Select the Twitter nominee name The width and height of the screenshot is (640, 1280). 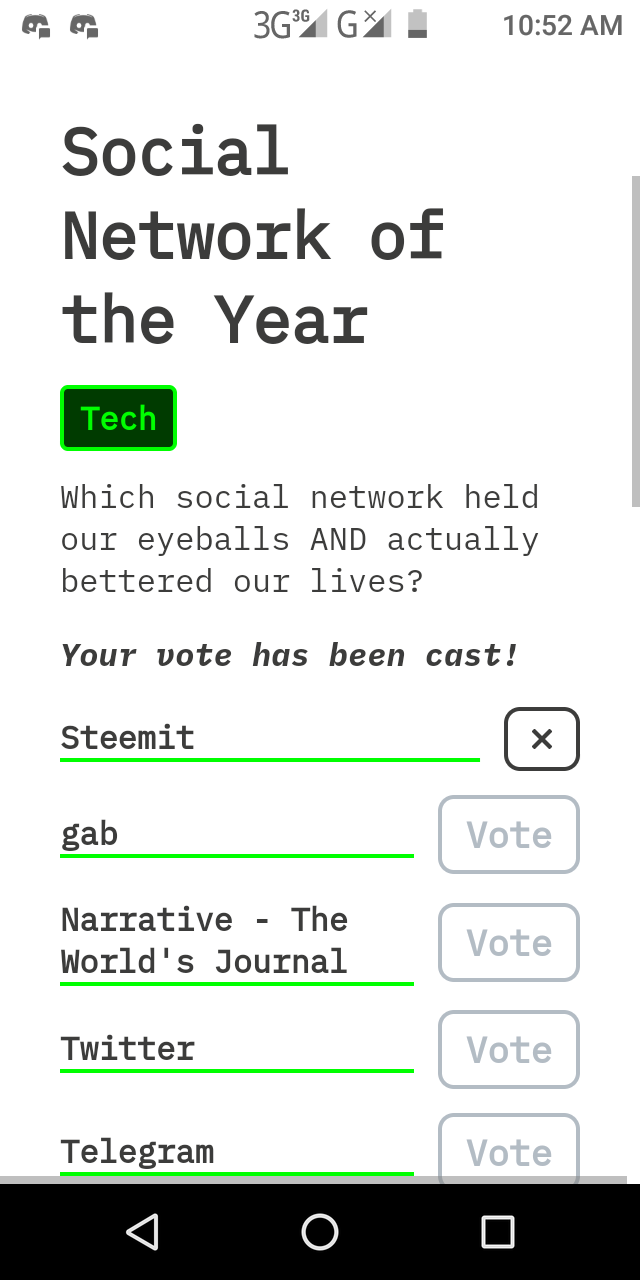128,1049
